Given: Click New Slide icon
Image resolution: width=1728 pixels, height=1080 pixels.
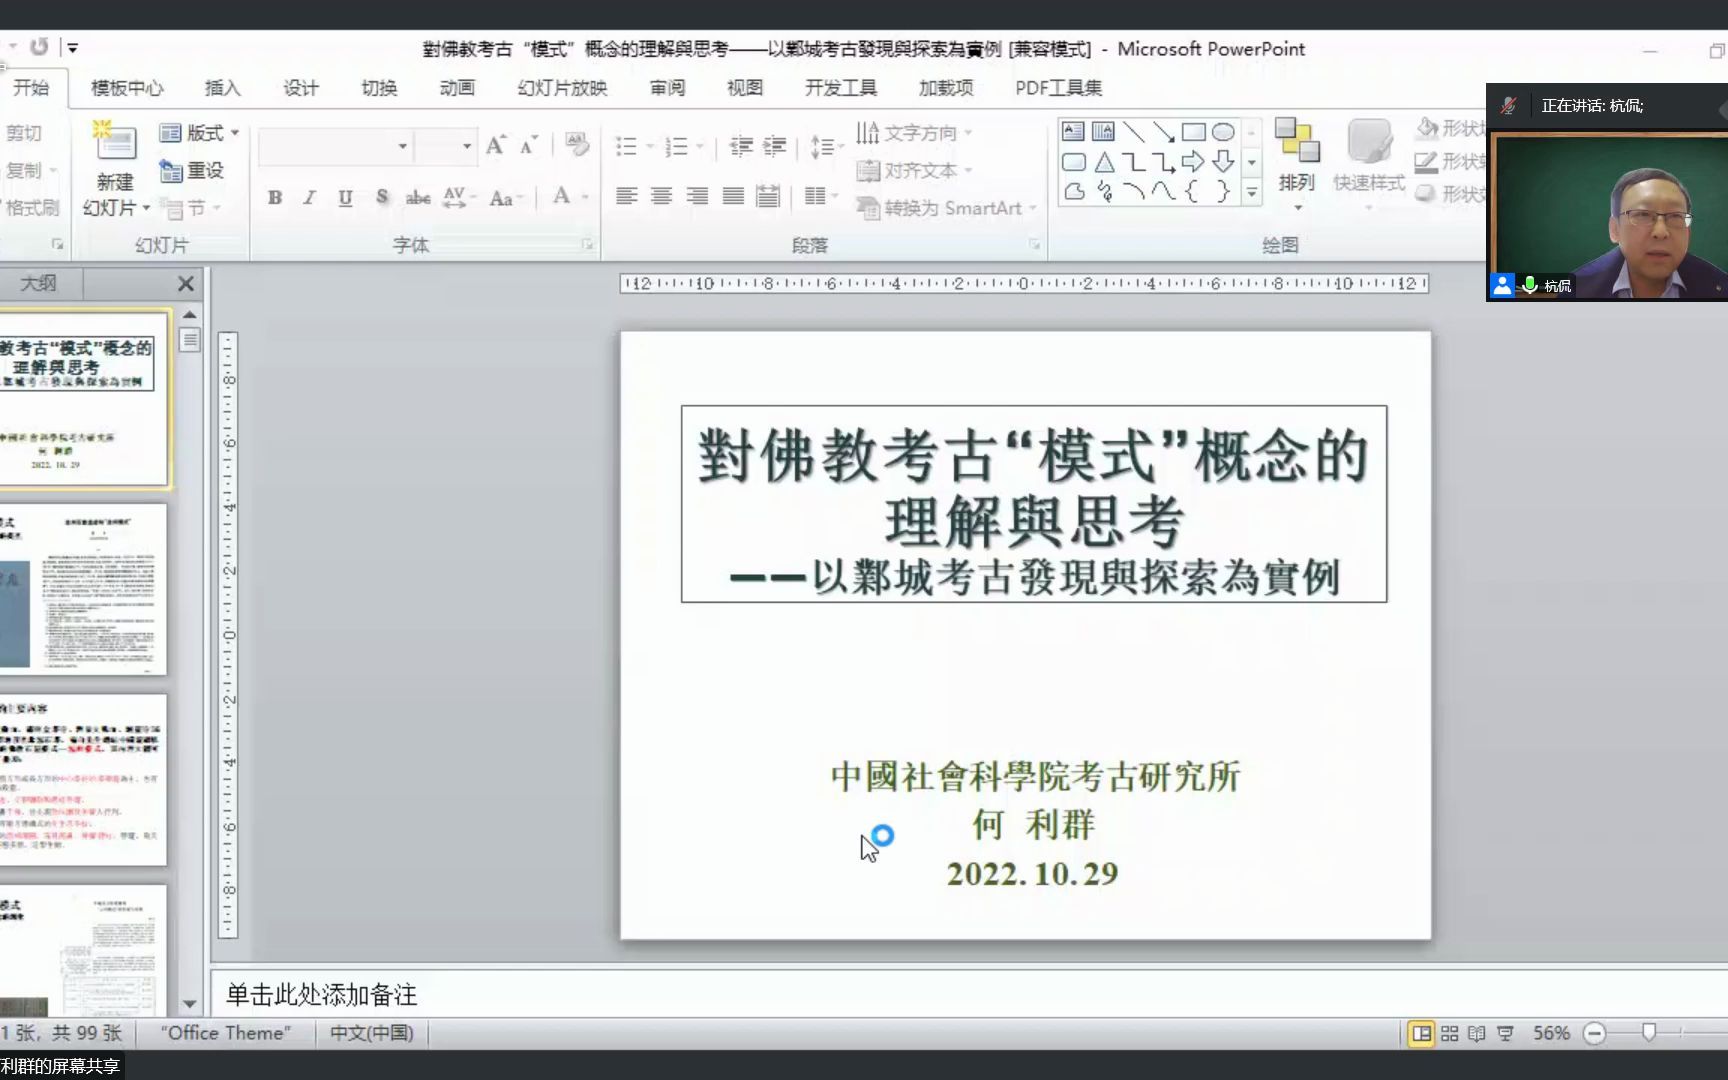Looking at the screenshot, I should [x=115, y=142].
